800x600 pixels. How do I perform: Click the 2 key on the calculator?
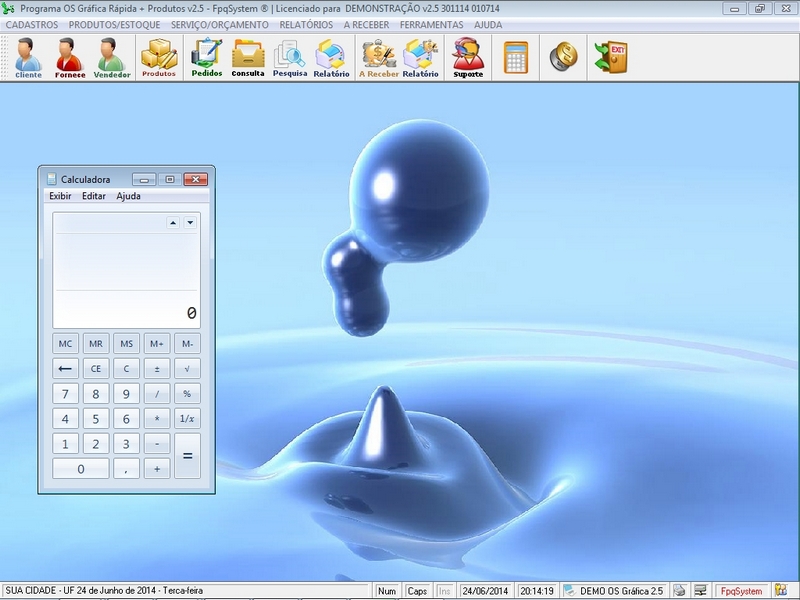point(96,443)
